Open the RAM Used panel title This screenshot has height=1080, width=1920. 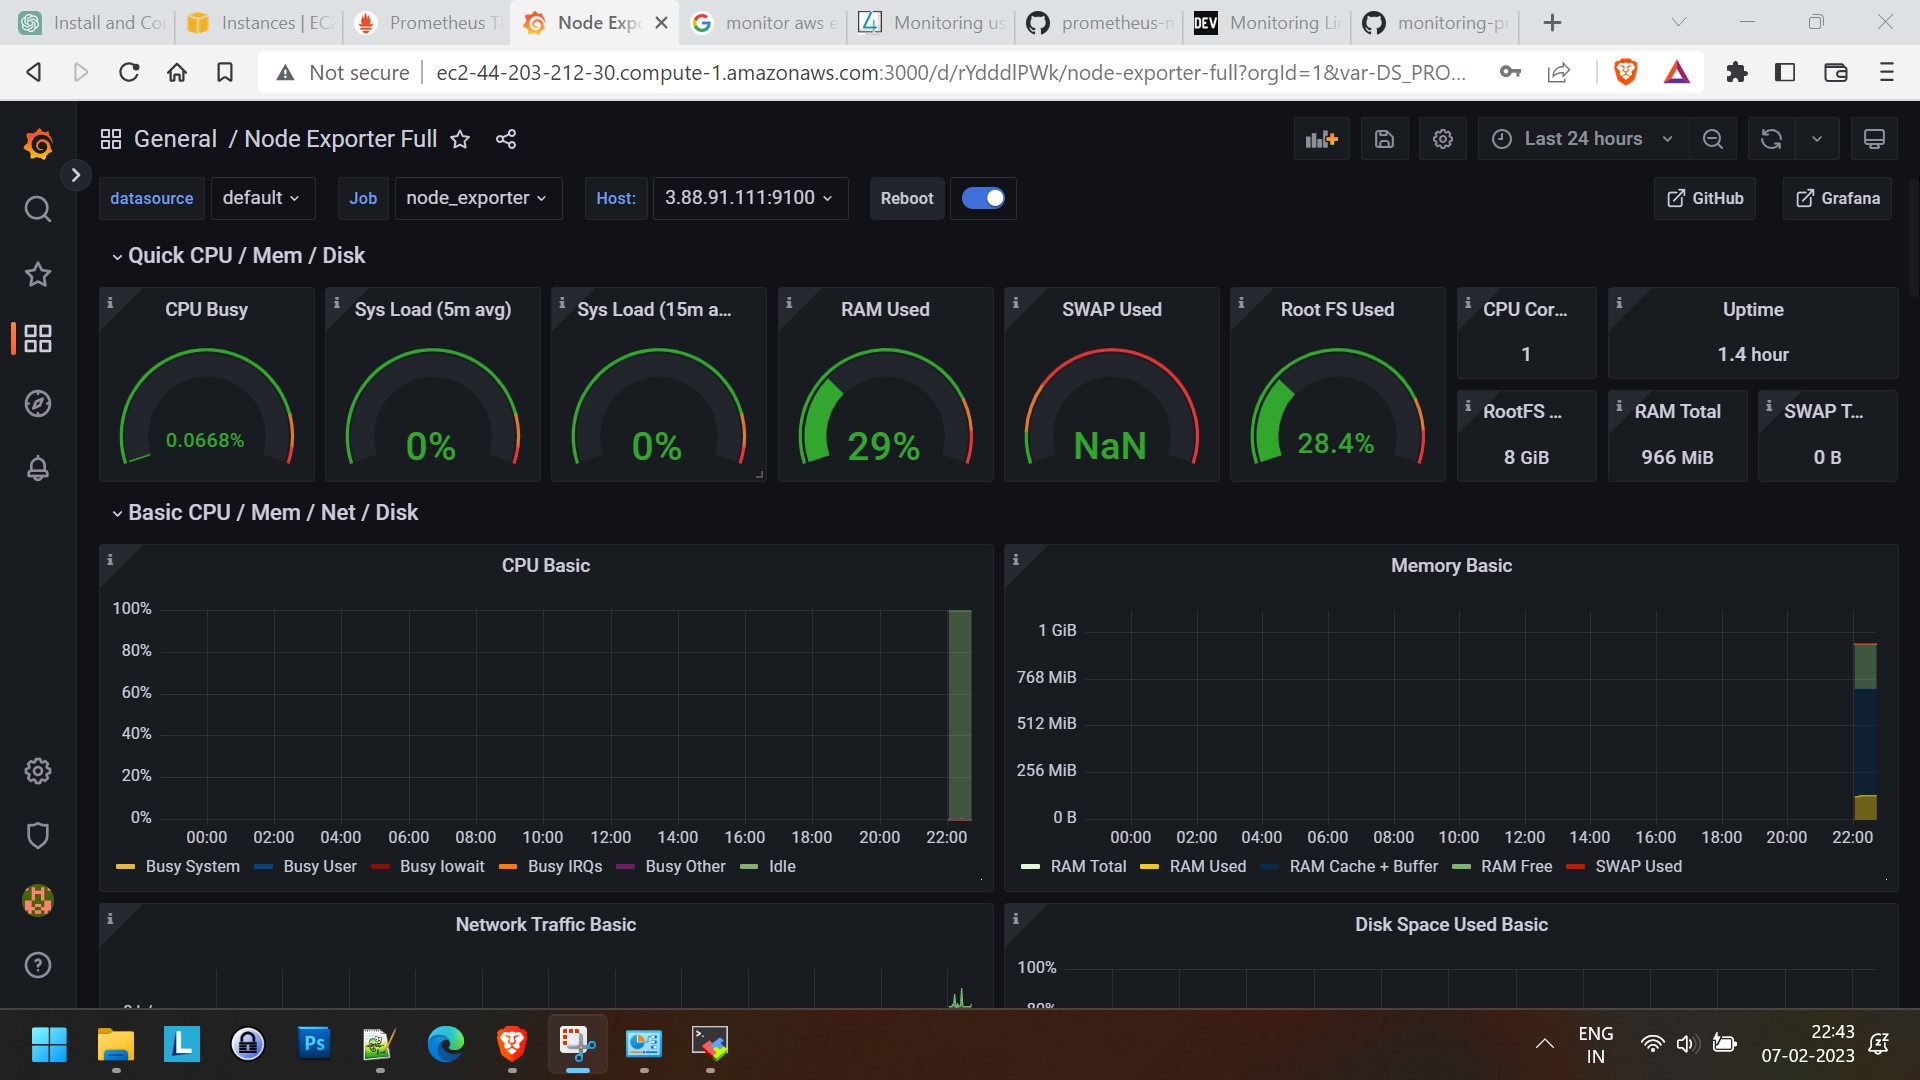(x=885, y=310)
